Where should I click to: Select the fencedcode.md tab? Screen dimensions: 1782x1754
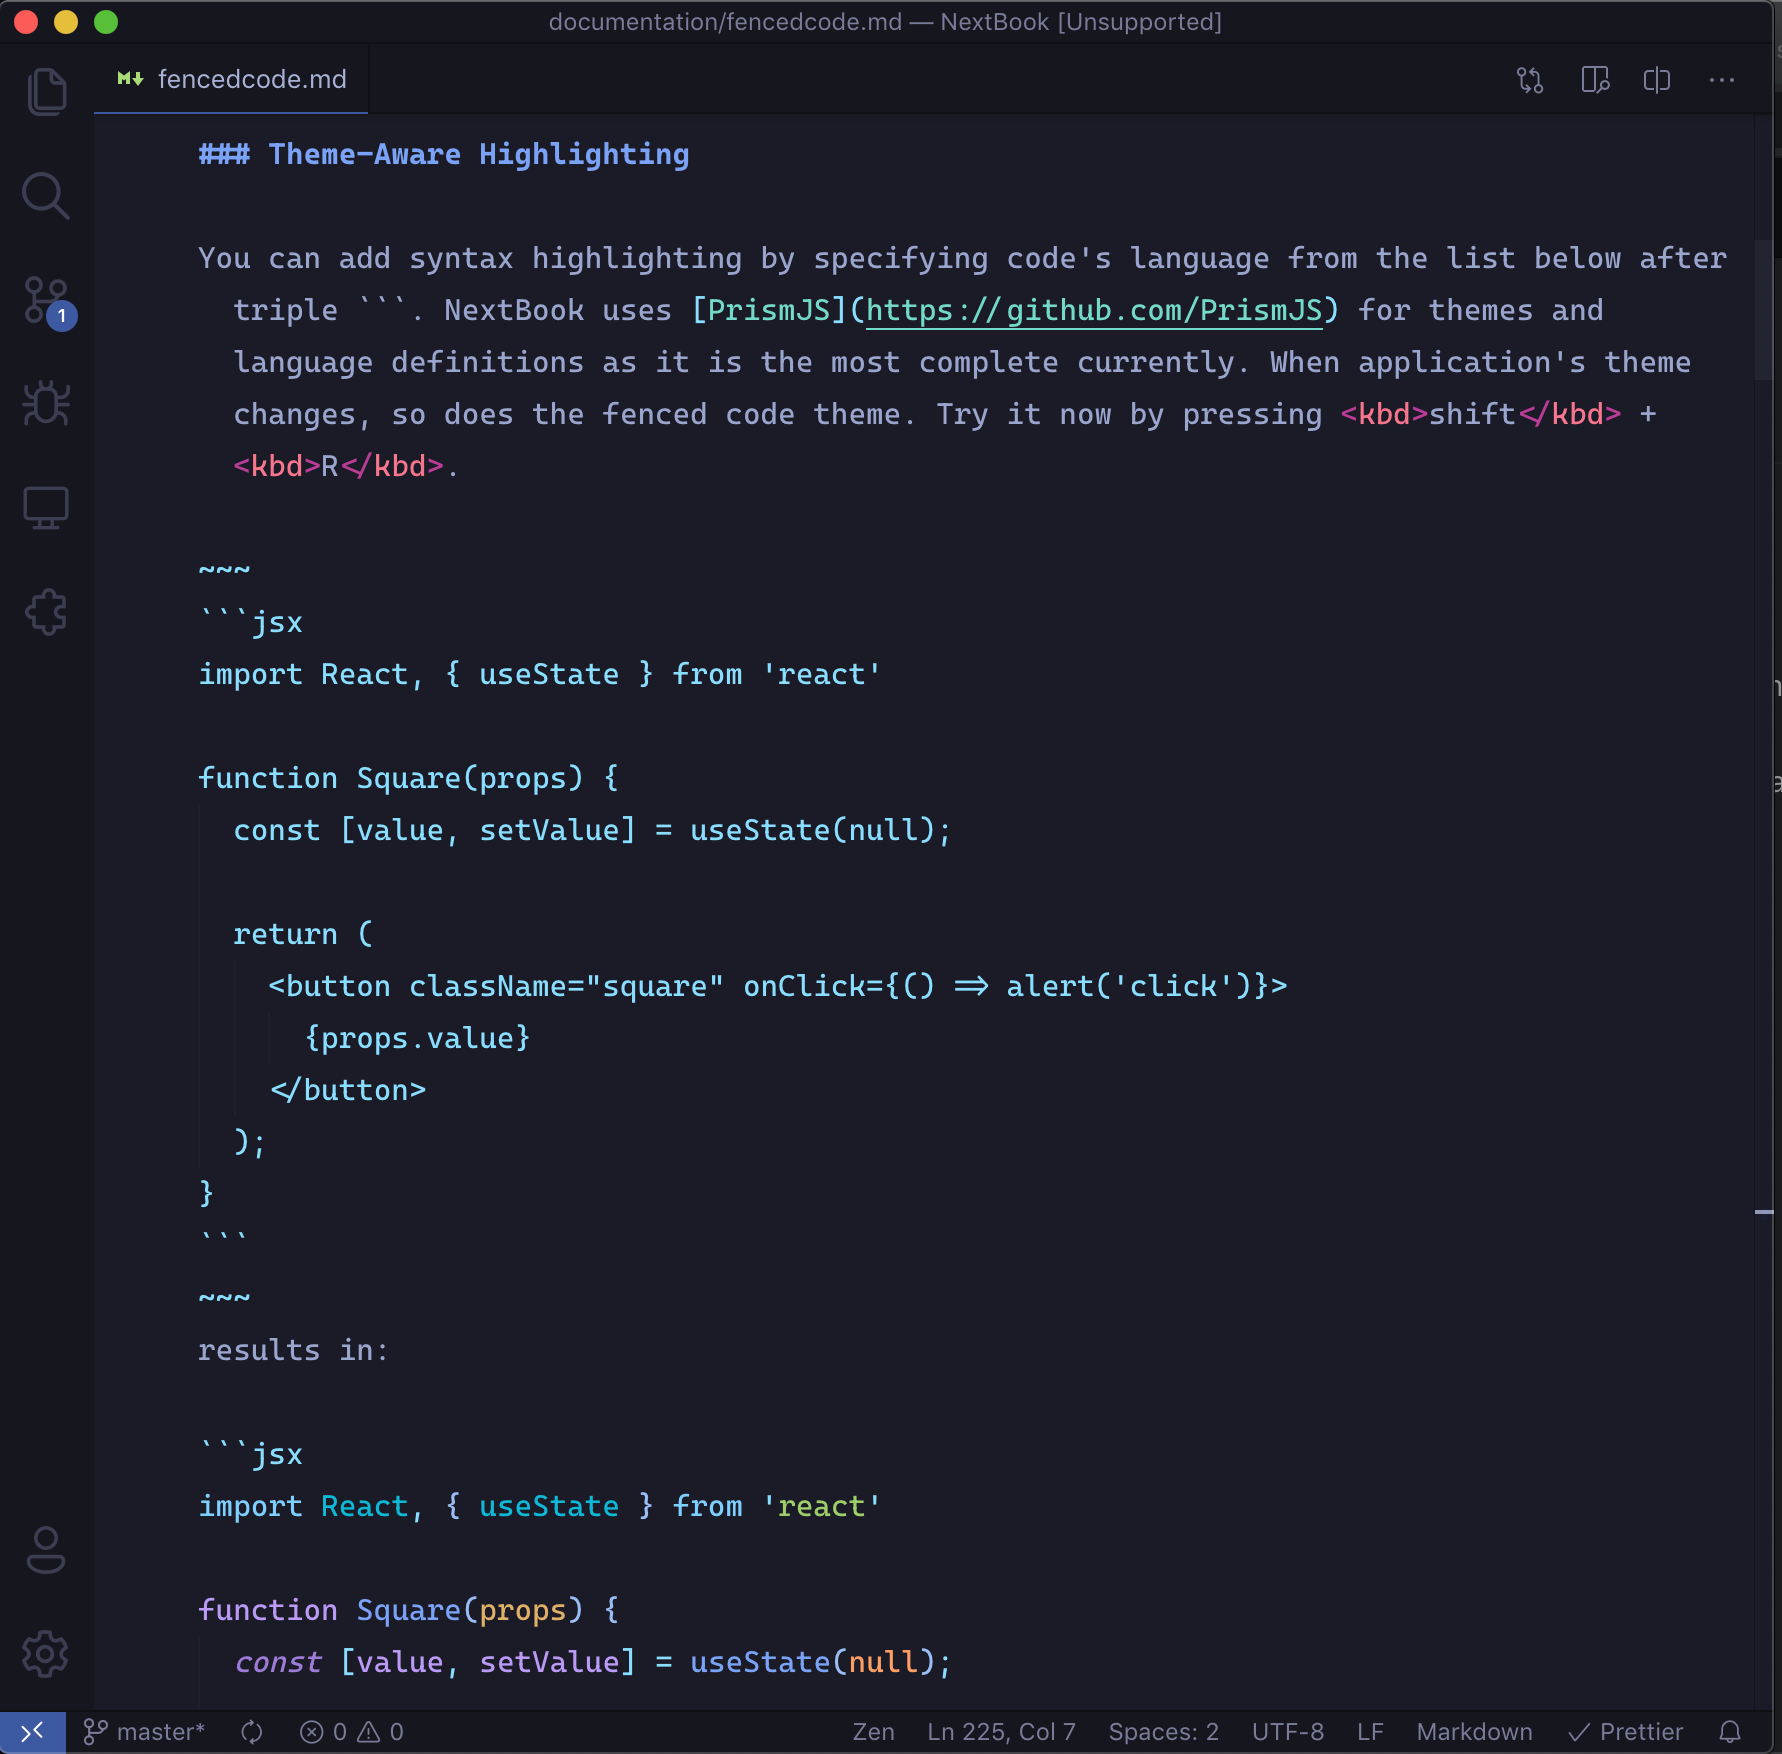pyautogui.click(x=232, y=79)
